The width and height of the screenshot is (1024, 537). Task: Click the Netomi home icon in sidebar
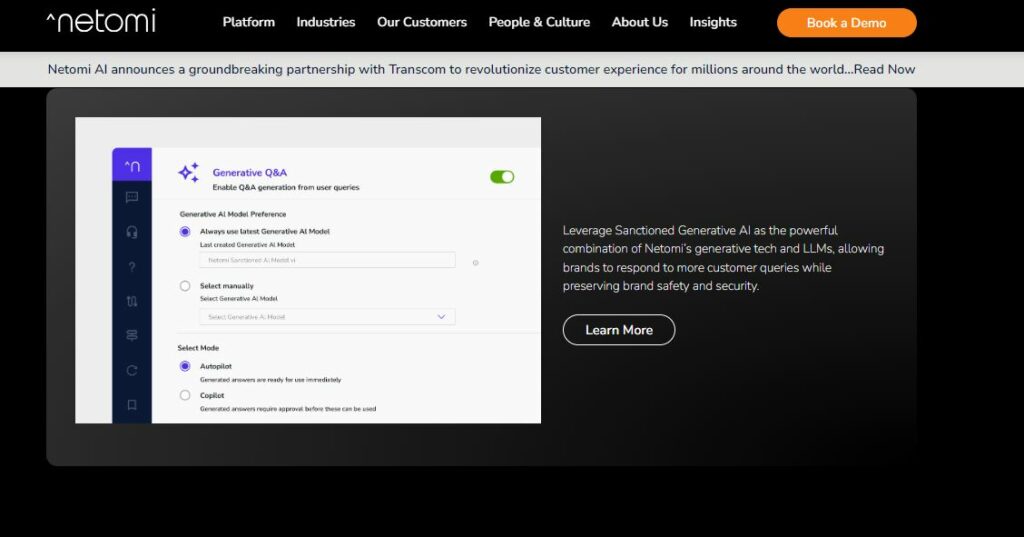(x=132, y=165)
